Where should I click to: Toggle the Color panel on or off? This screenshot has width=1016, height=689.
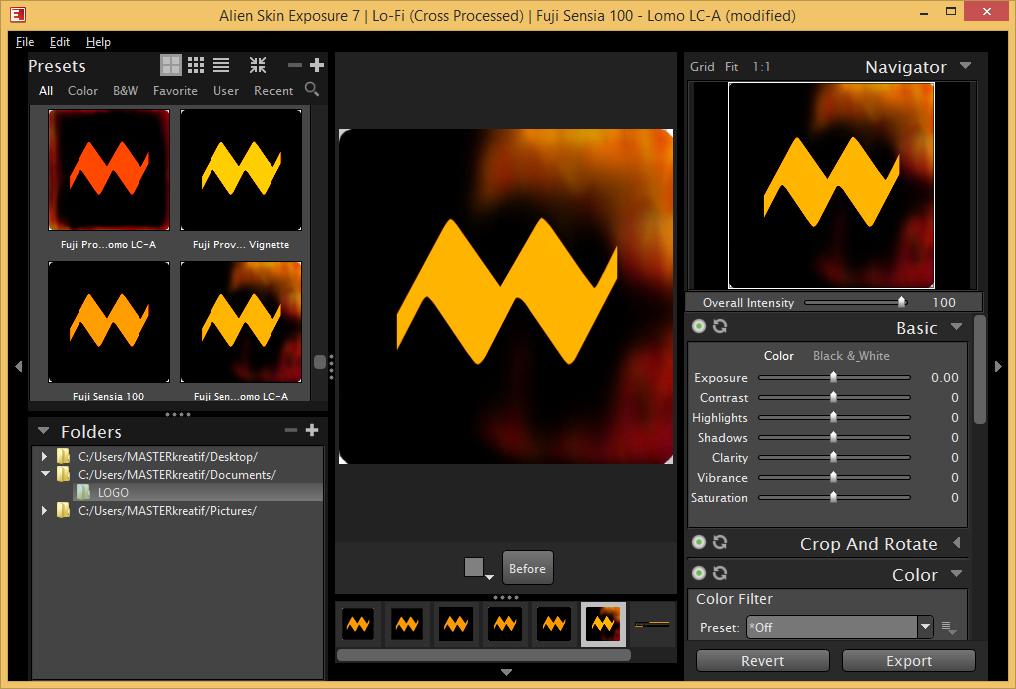698,573
